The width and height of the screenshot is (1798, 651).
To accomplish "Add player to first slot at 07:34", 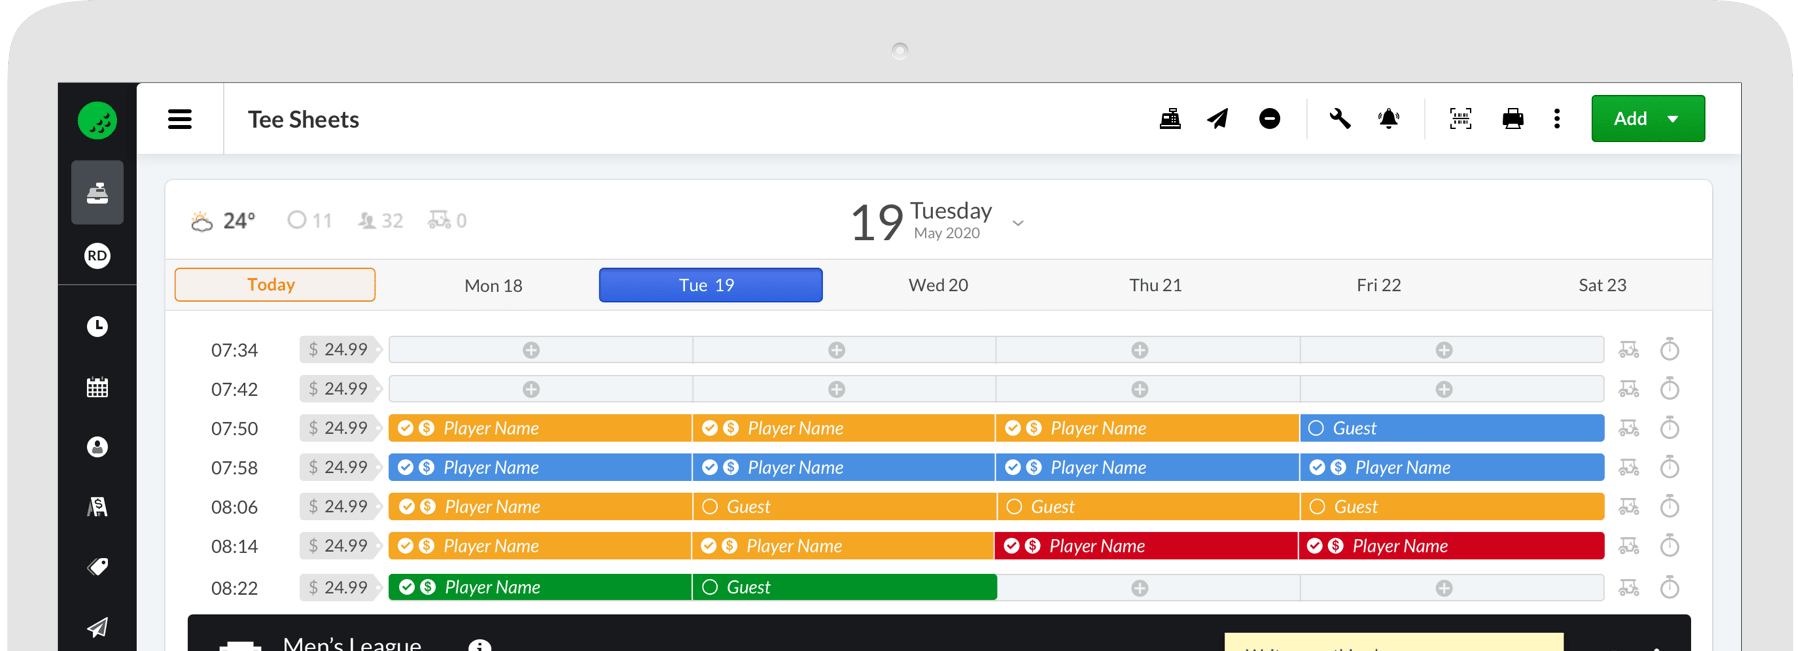I will point(531,350).
